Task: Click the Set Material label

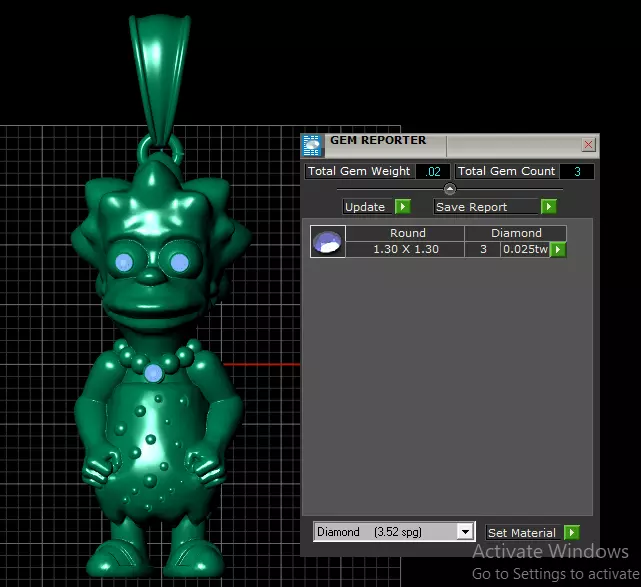Action: coord(522,533)
